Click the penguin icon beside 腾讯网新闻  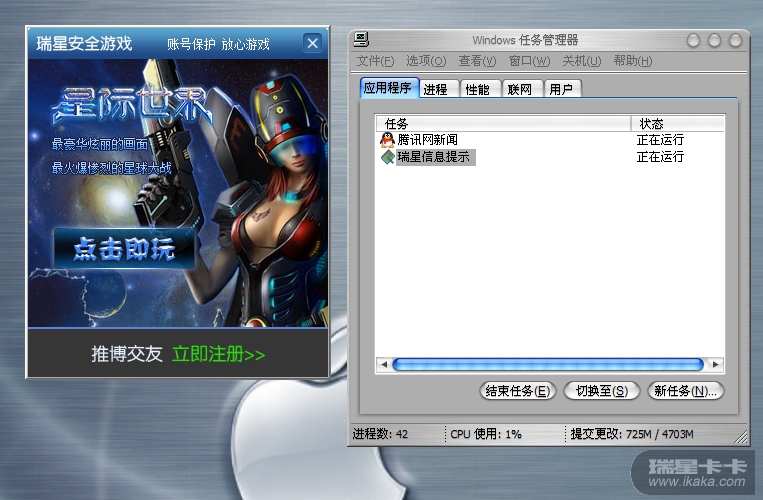(x=387, y=140)
